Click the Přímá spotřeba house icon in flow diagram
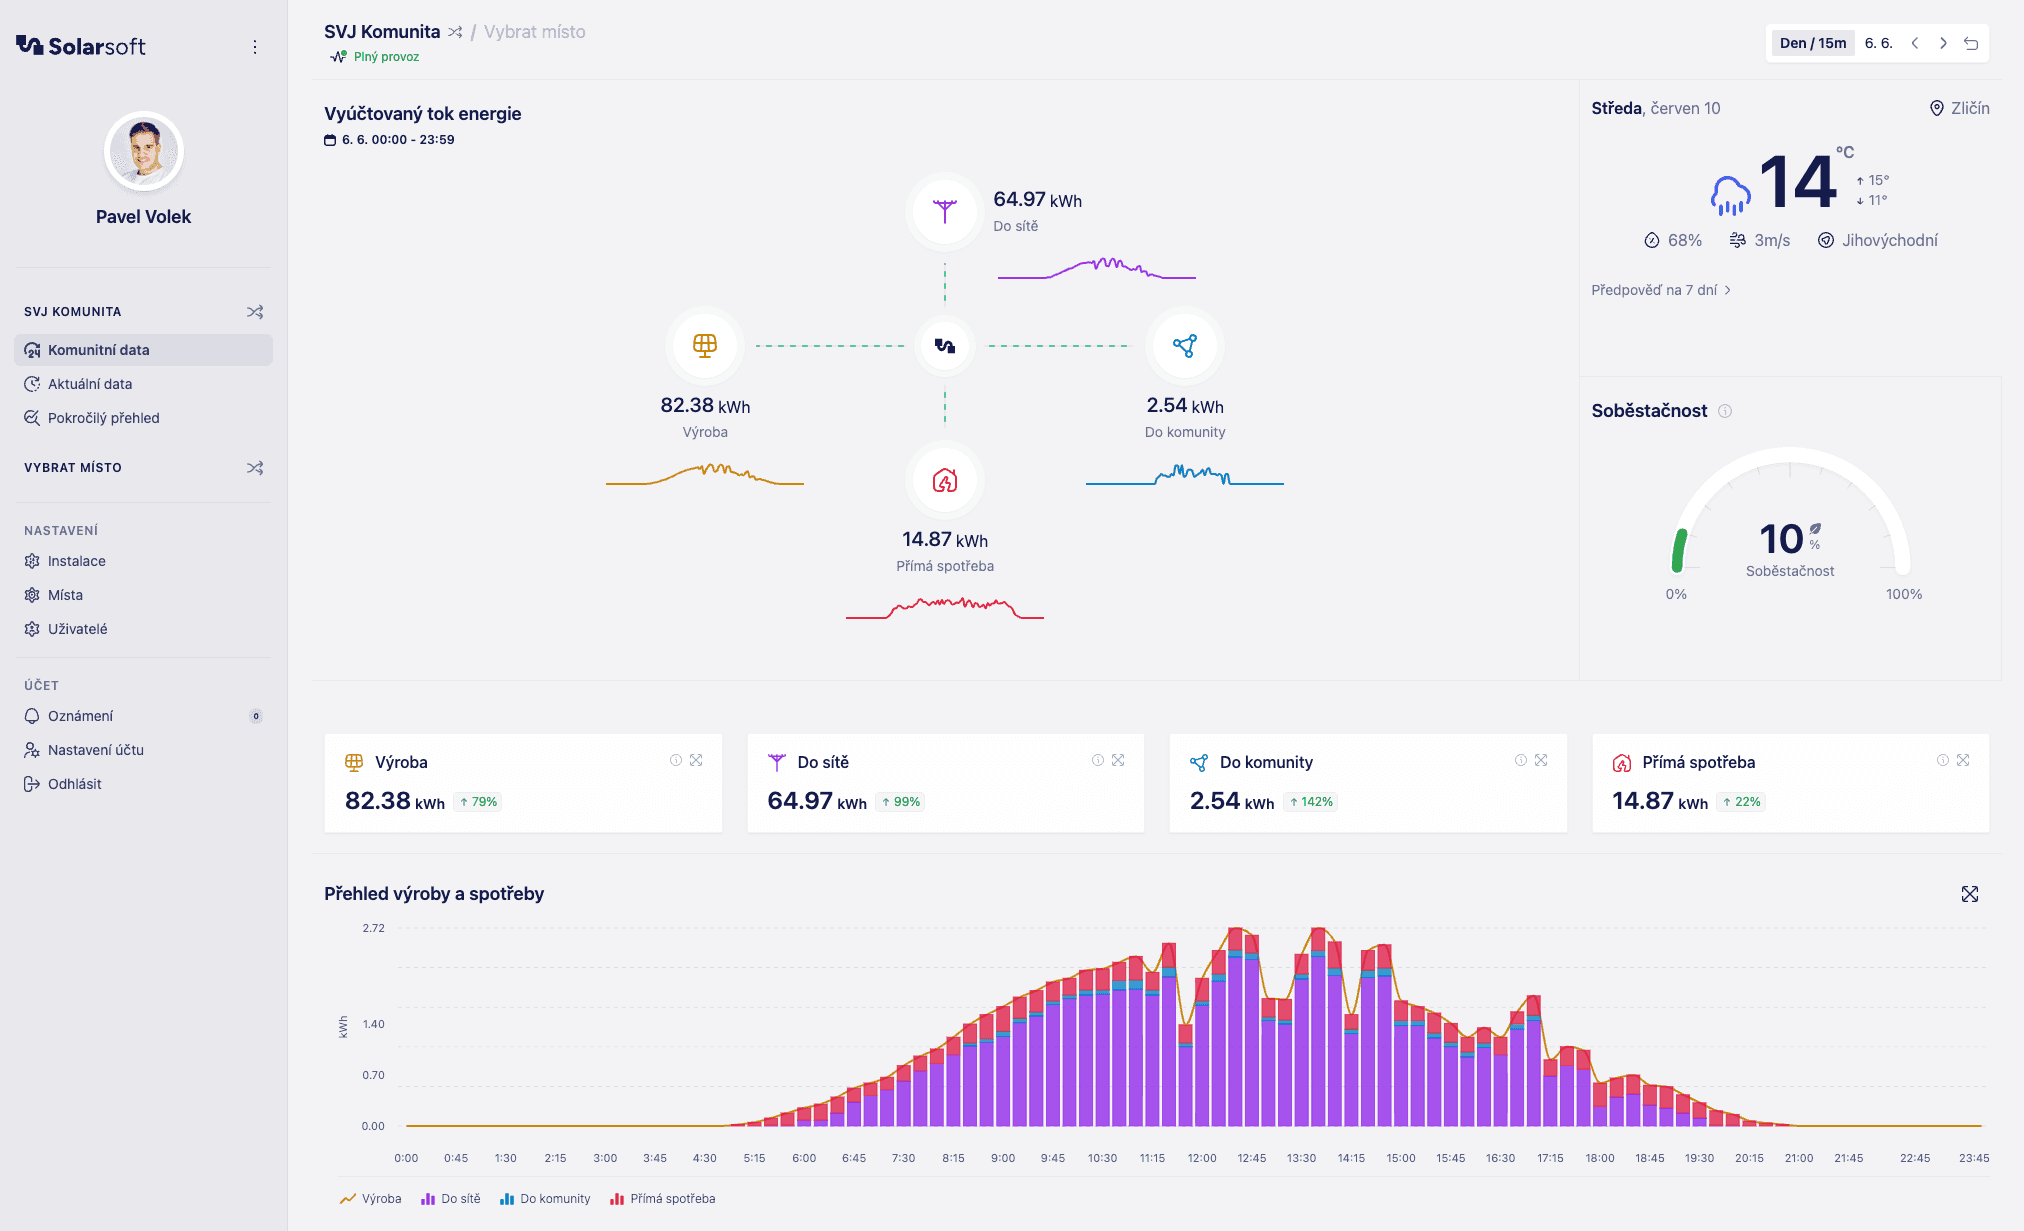Screen dimensions: 2024x1231 click(x=945, y=481)
